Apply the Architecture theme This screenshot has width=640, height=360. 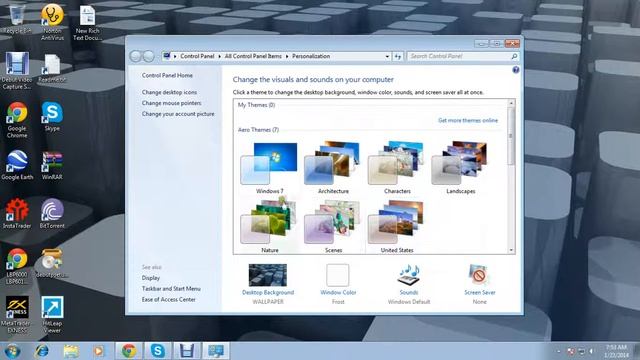[333, 168]
